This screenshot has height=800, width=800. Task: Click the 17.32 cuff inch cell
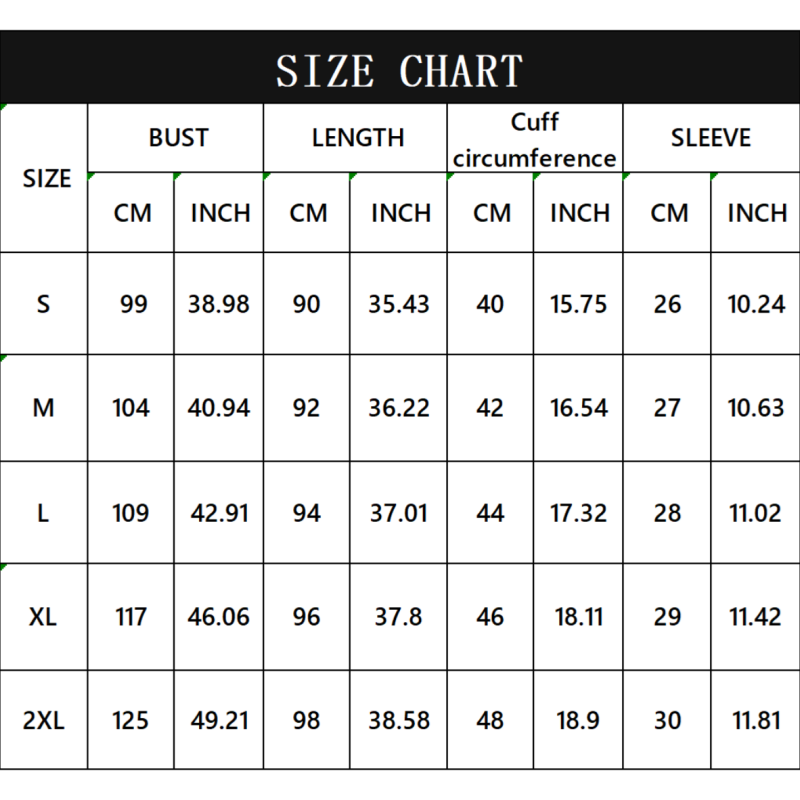click(x=578, y=513)
